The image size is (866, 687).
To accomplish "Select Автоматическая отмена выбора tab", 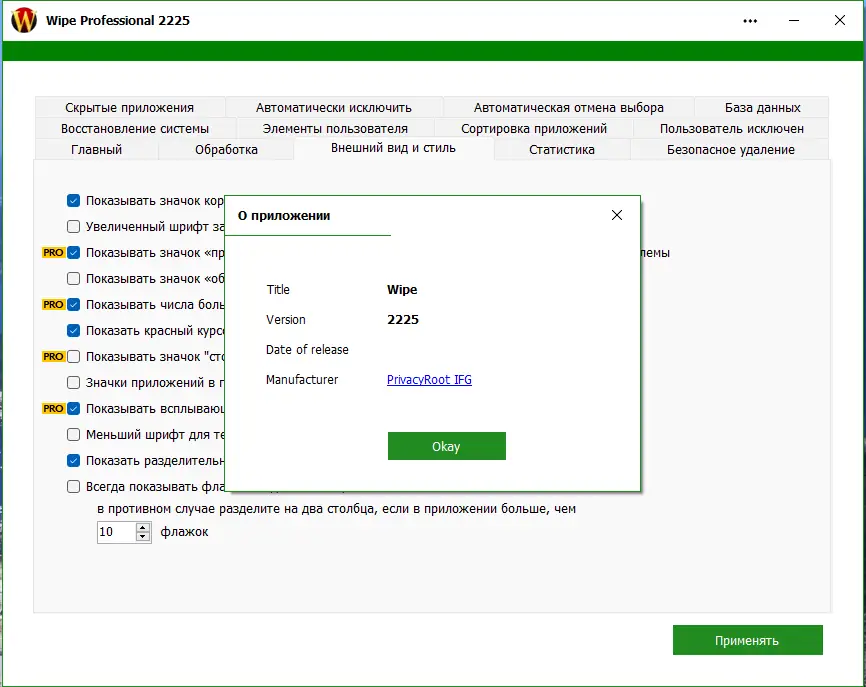I will click(568, 107).
